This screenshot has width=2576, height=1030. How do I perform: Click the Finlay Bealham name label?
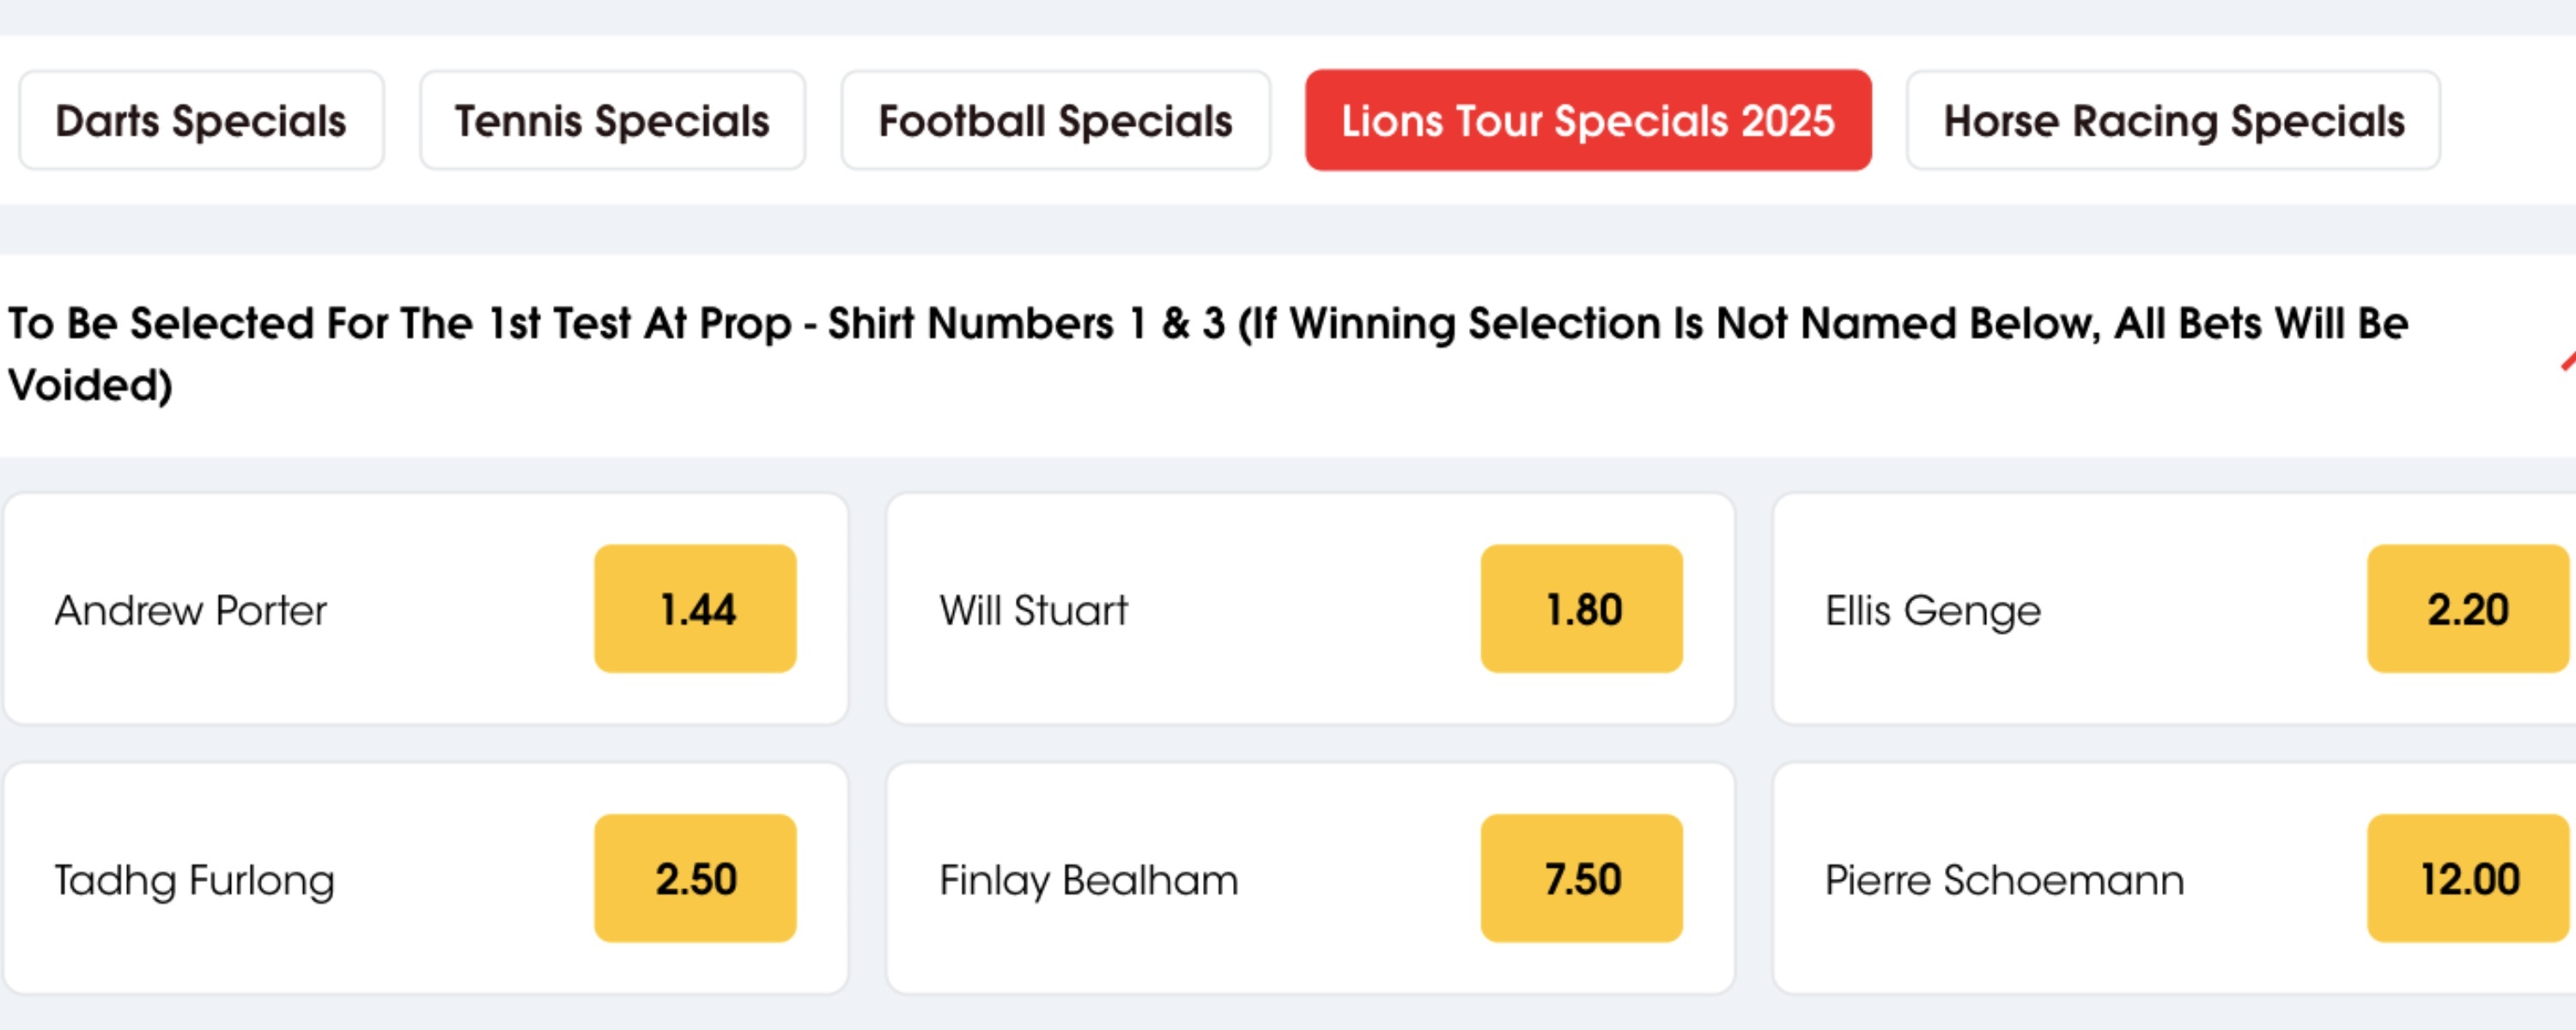[x=1088, y=881]
